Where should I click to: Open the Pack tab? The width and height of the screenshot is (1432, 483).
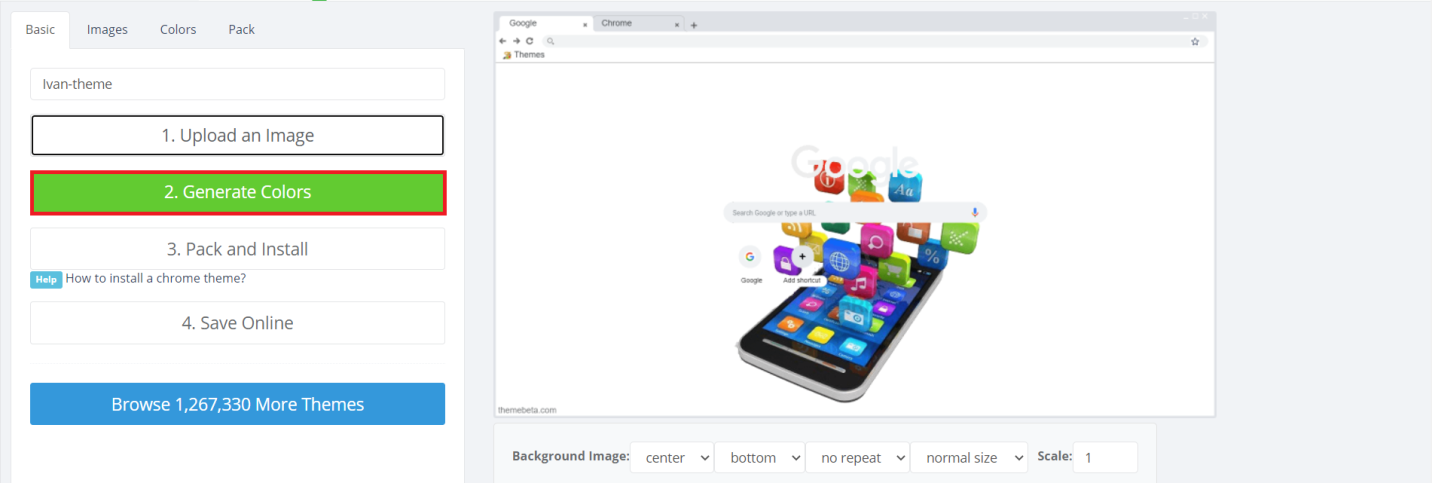[x=241, y=29]
